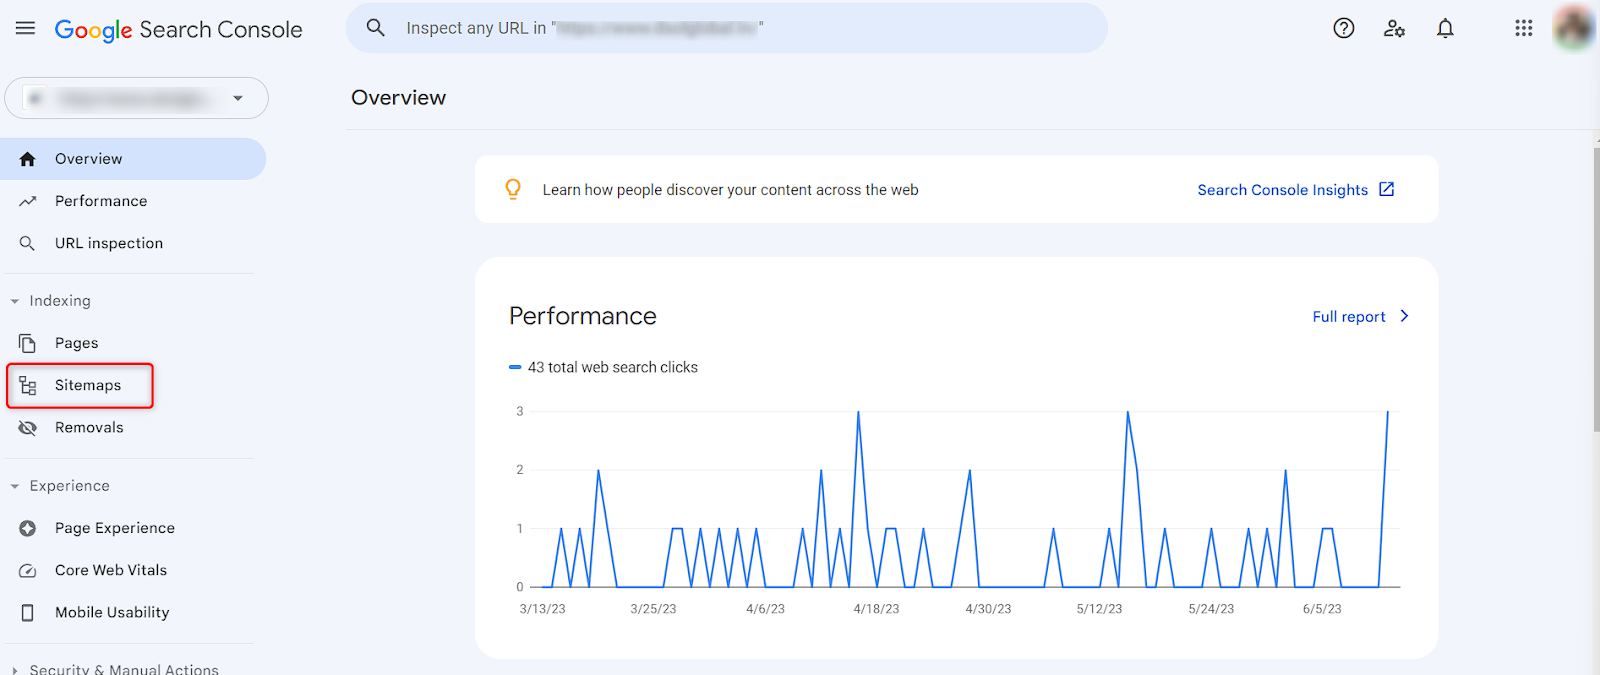Viewport: 1600px width, 675px height.
Task: Click the 4/30/23 date label on chart
Action: click(988, 609)
